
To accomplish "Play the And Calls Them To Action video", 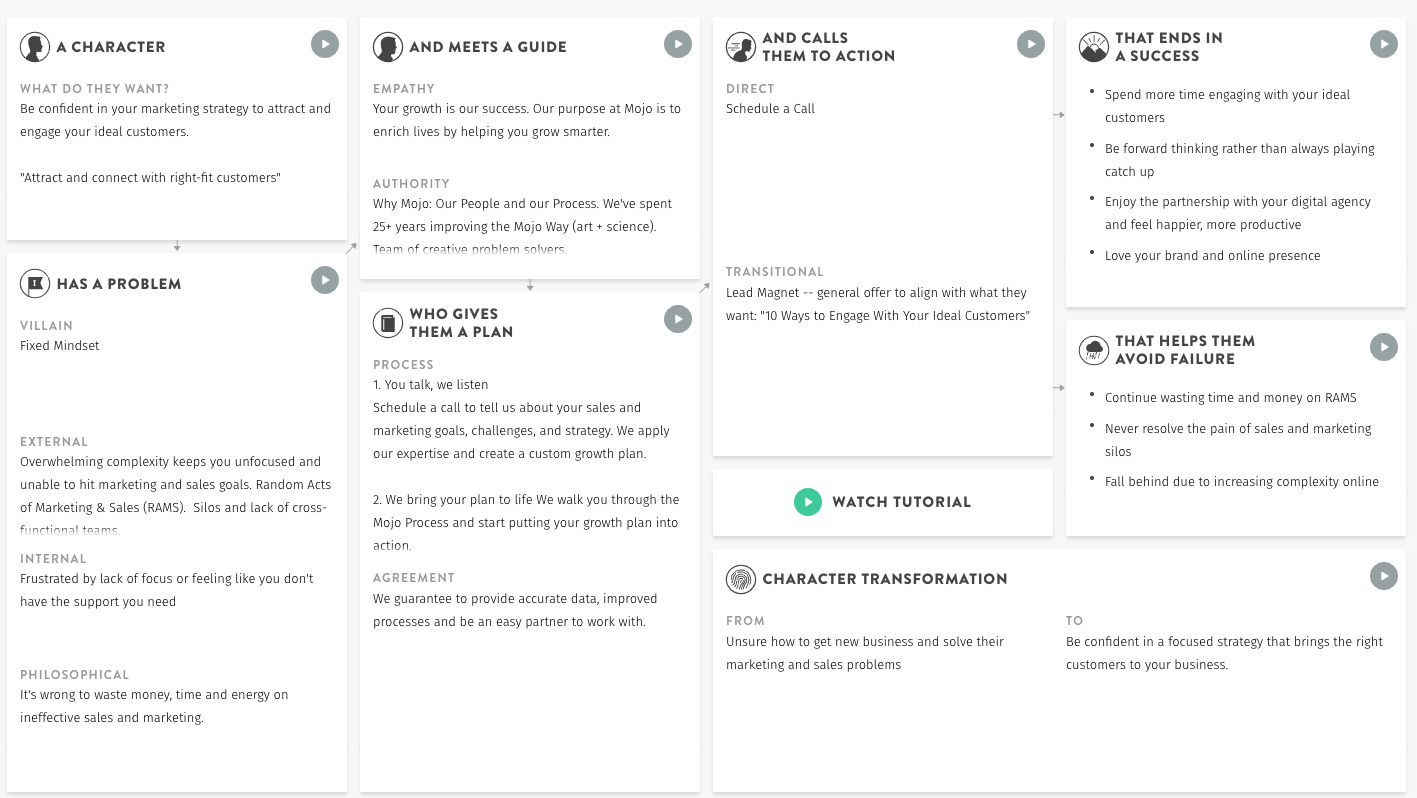I will coord(1030,43).
